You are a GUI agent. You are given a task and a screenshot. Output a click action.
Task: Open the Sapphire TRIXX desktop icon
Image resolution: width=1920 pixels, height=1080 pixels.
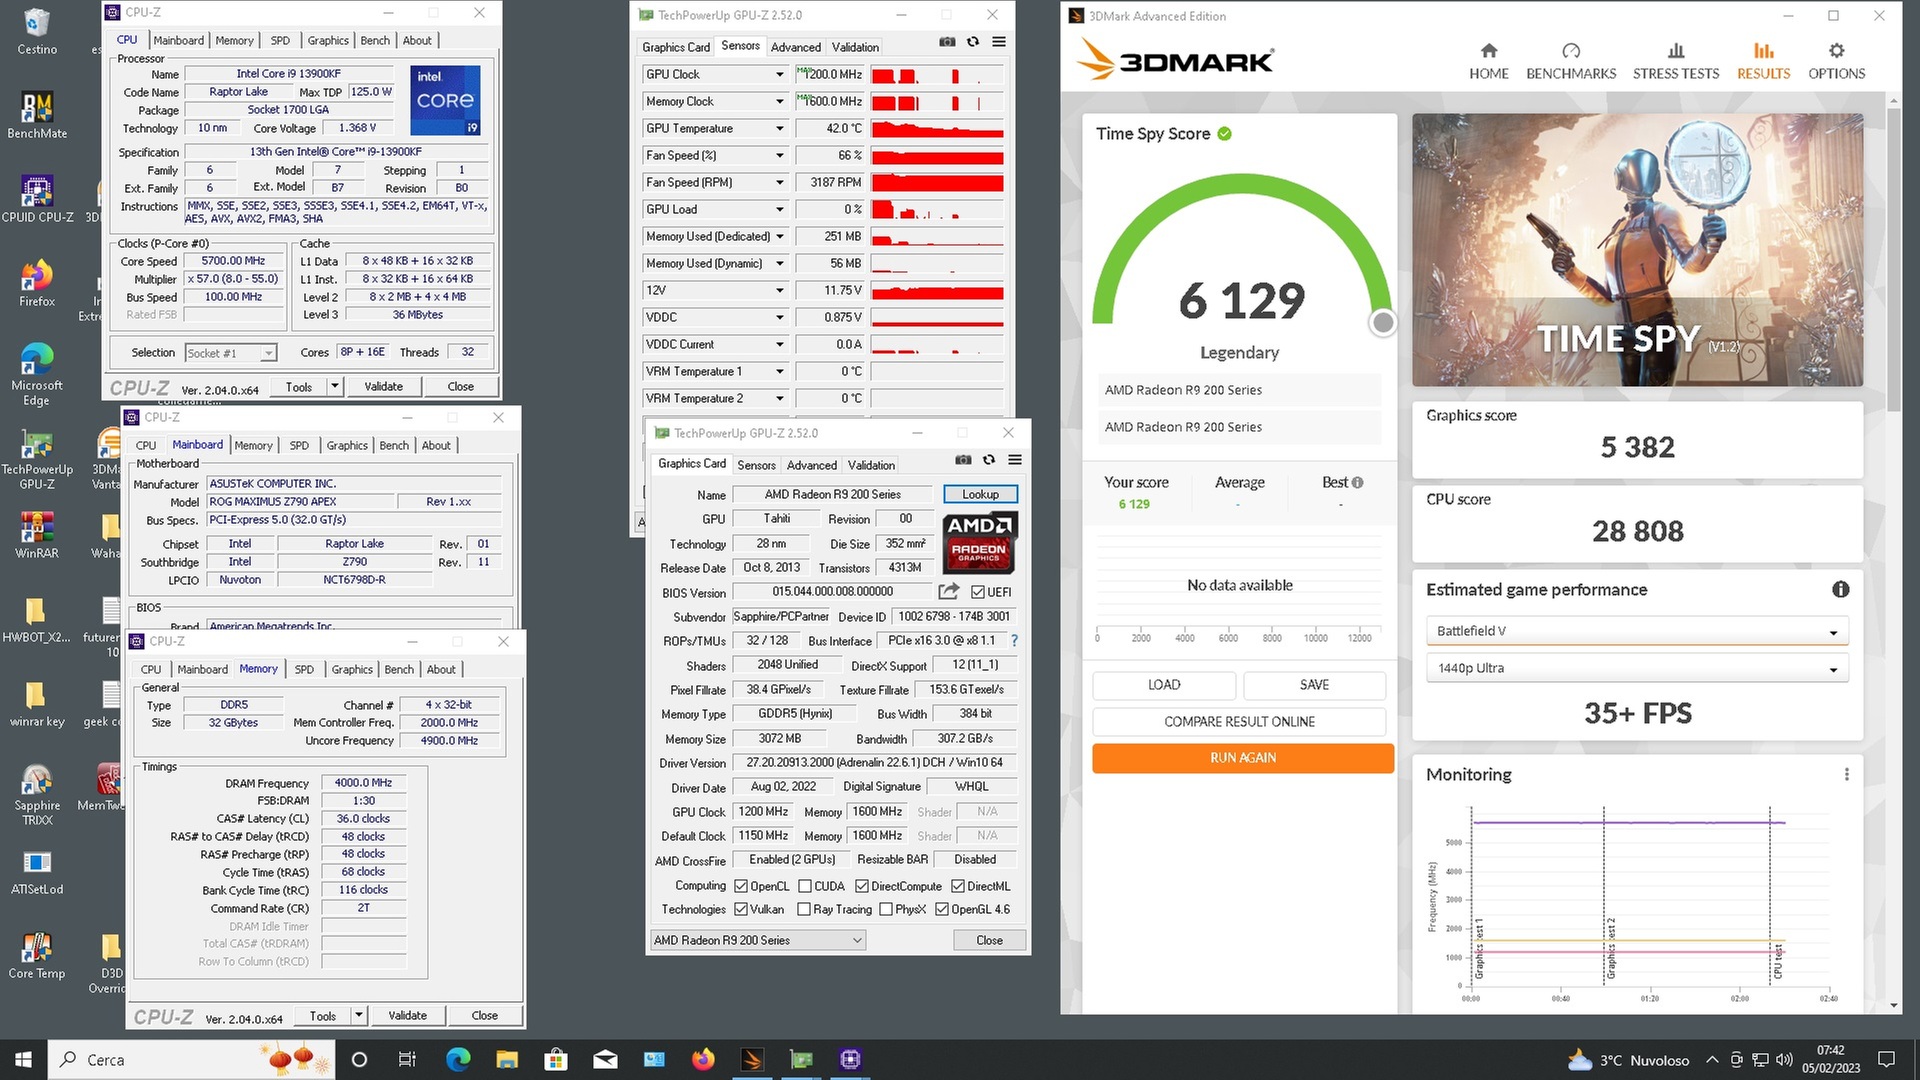pyautogui.click(x=37, y=794)
